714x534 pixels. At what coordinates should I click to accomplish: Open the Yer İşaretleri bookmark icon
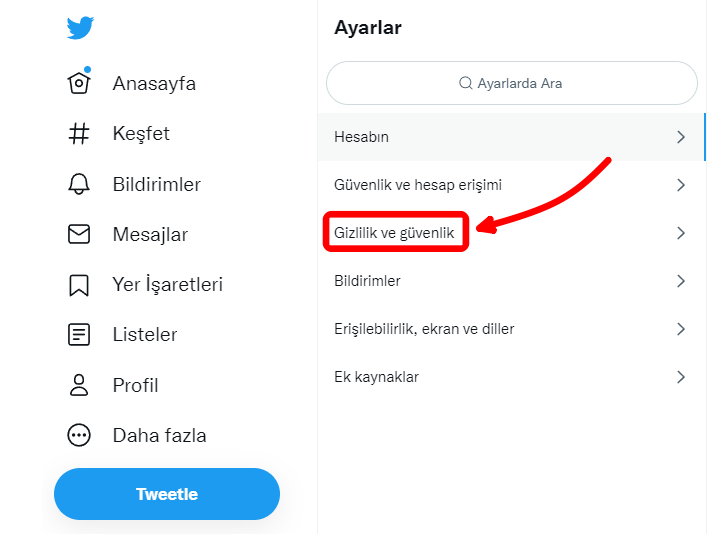[79, 285]
